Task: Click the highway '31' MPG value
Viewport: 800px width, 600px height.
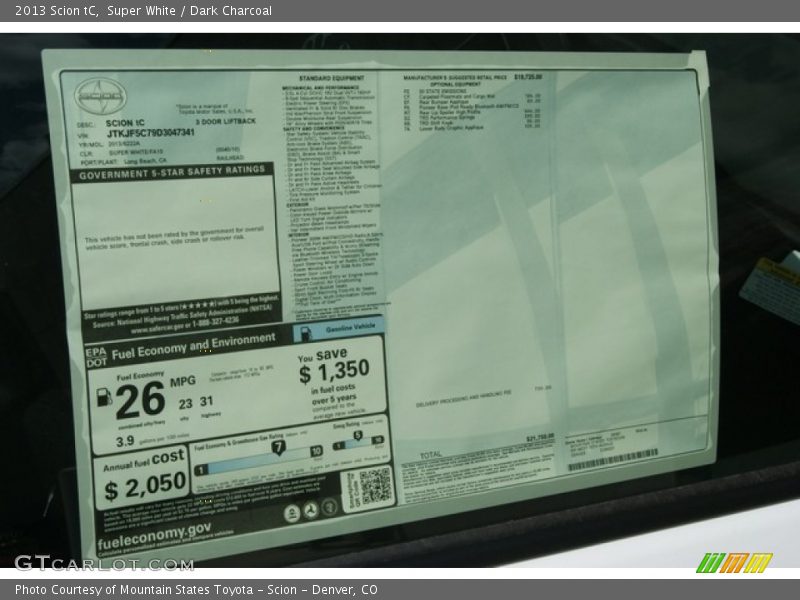Action: tap(206, 402)
